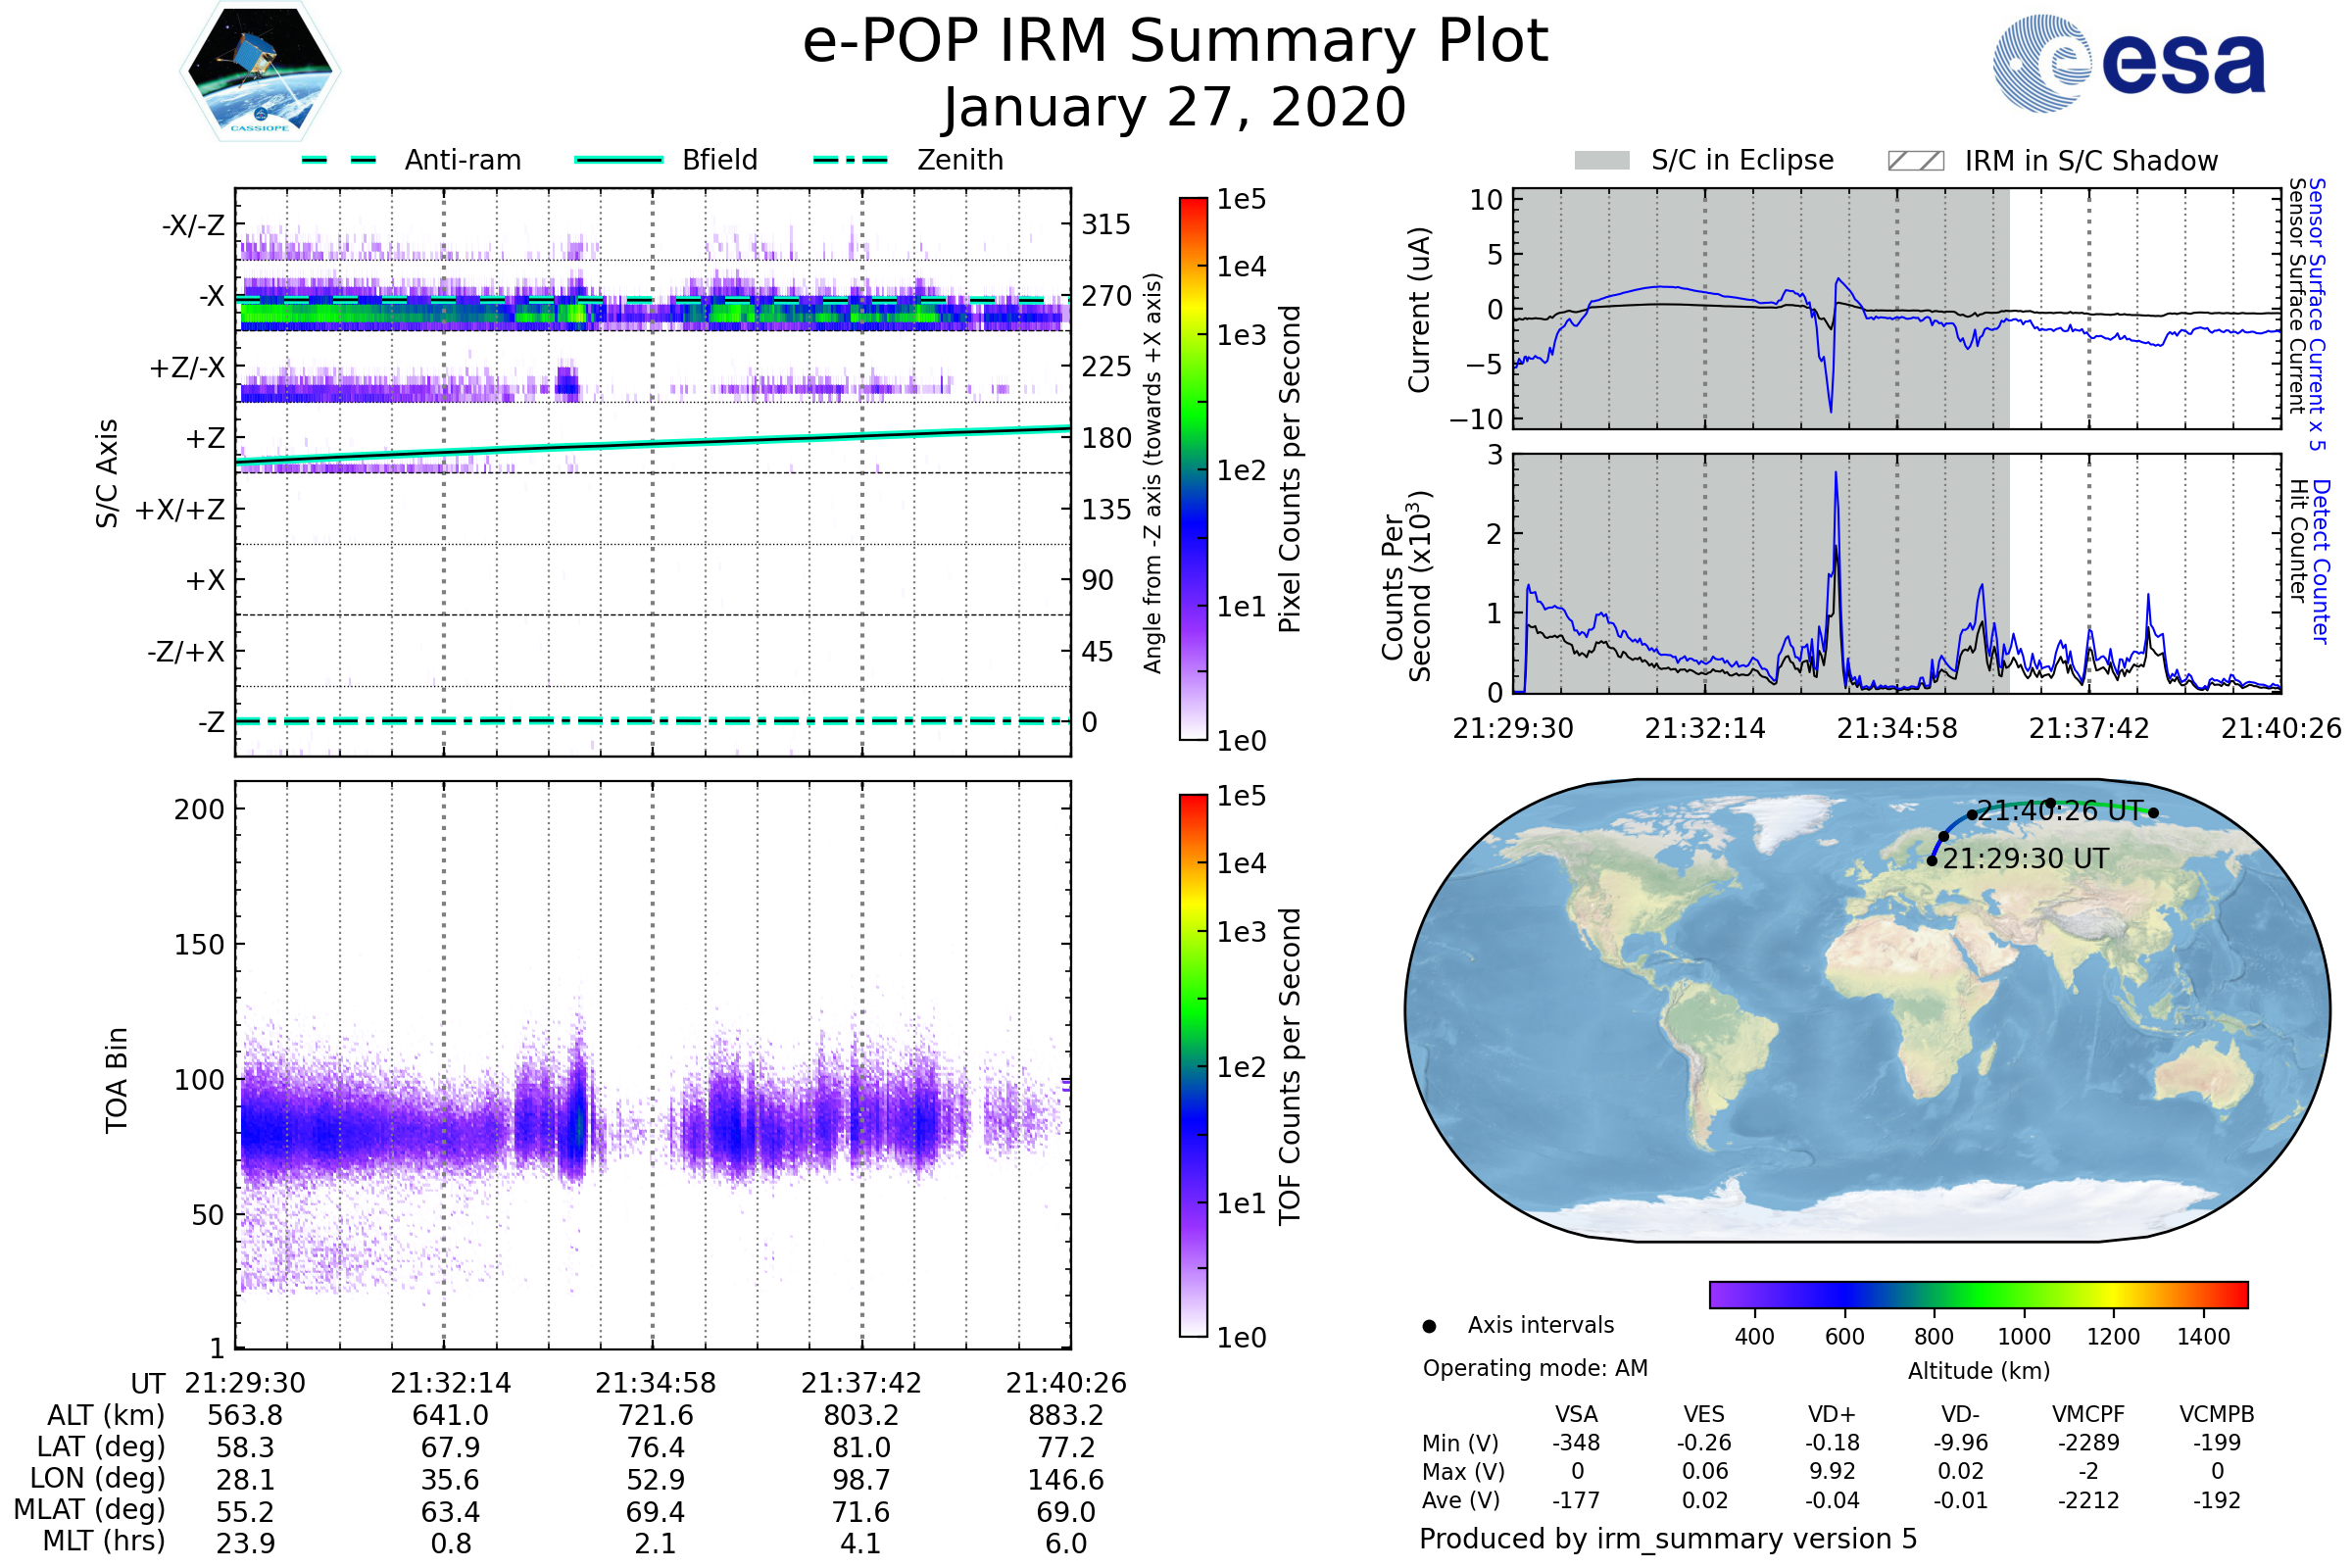Click the Pixel Counts per Second colorbar
2352x1568 pixels.
(x=1193, y=468)
